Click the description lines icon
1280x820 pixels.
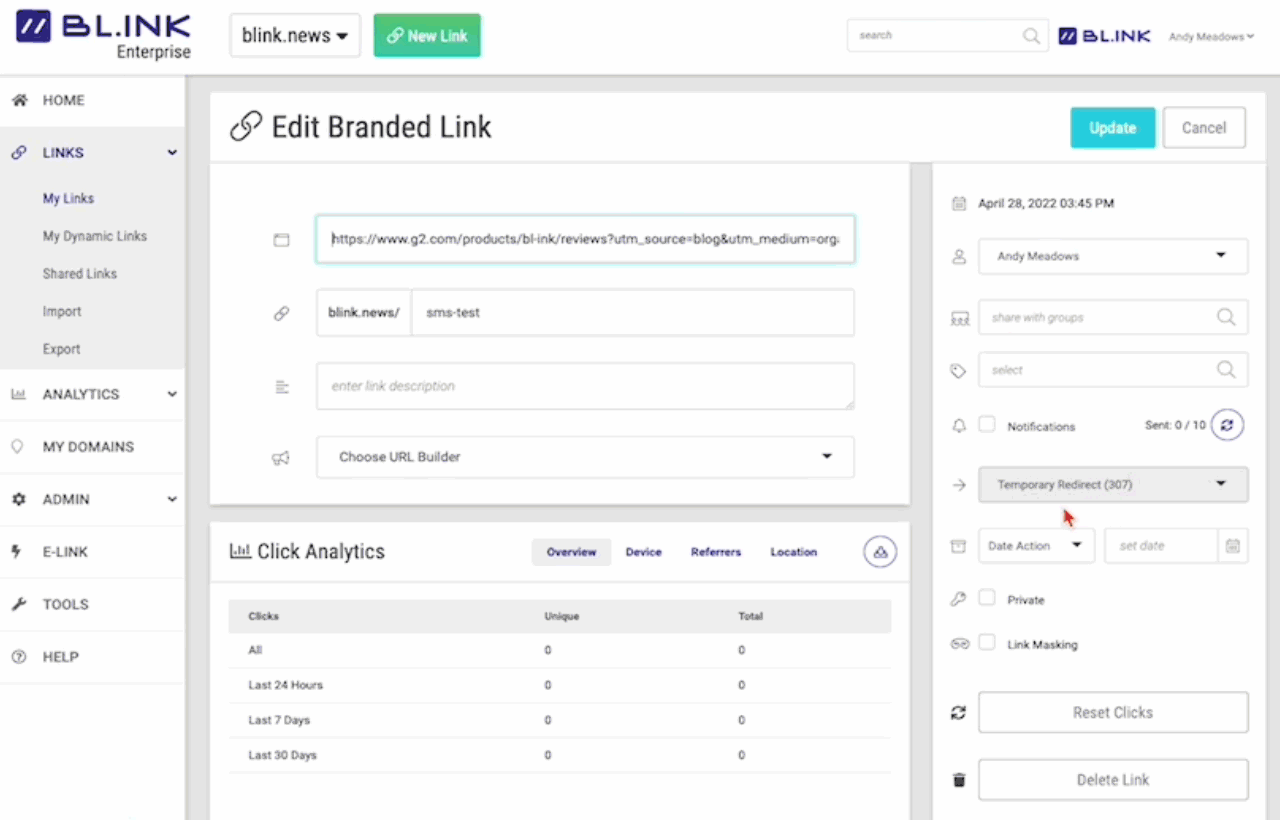281,386
